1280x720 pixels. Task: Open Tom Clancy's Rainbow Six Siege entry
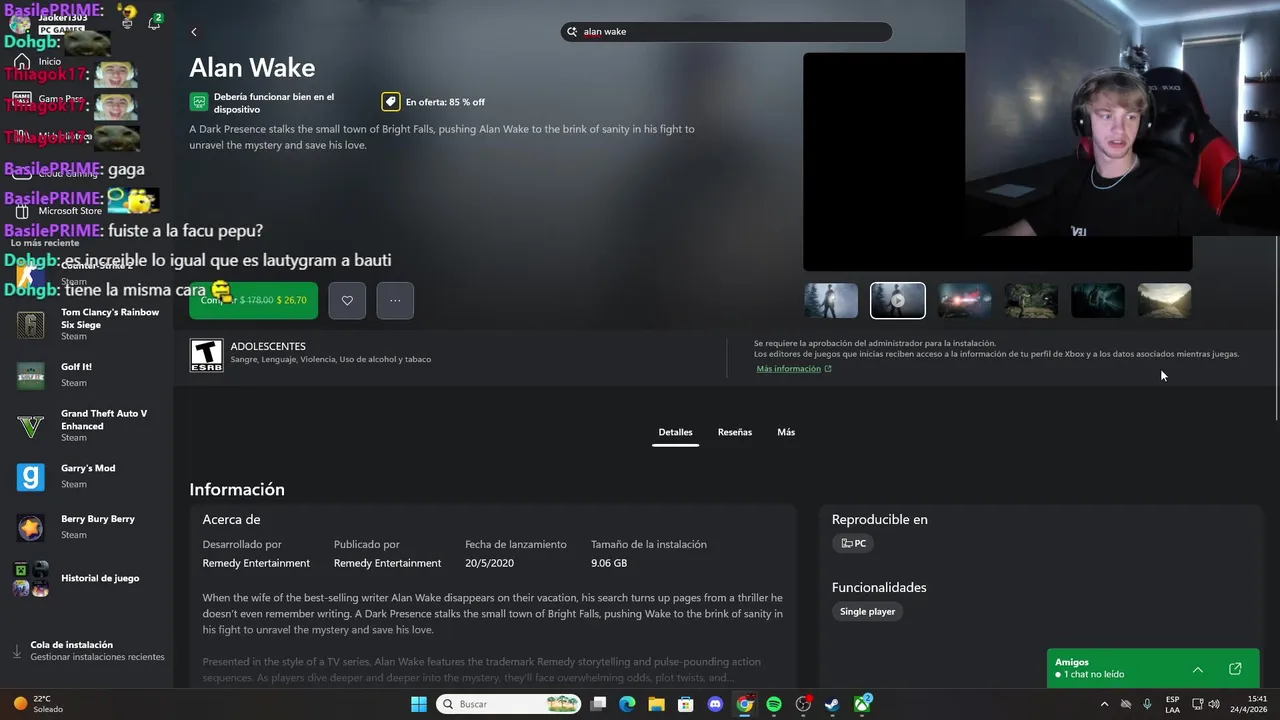(87, 324)
